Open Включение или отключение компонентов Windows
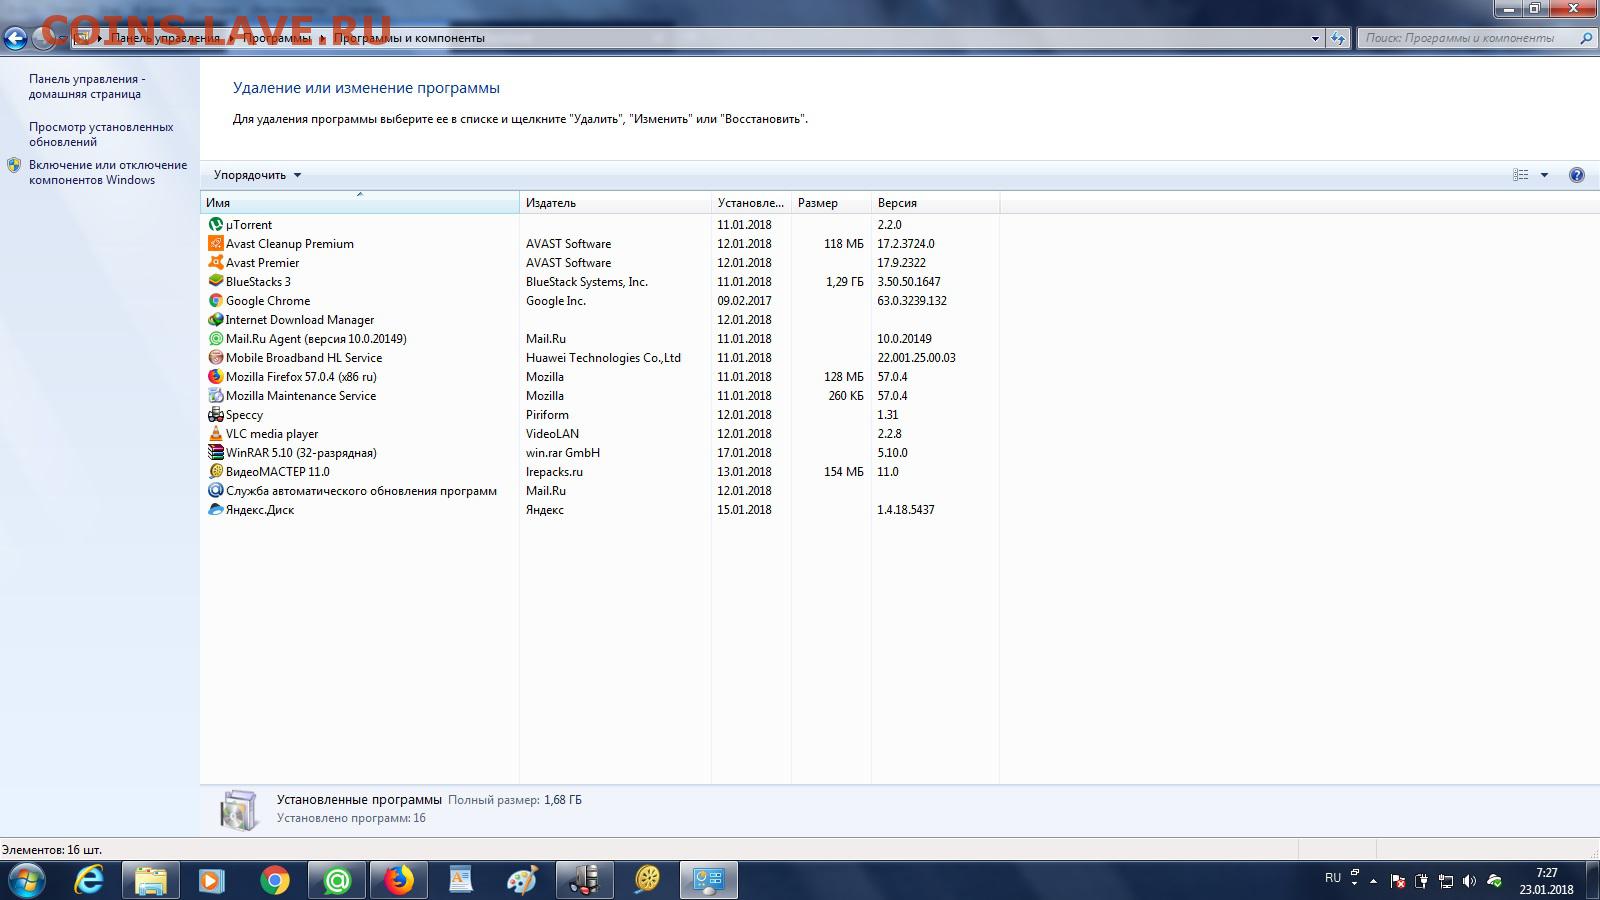 108,172
